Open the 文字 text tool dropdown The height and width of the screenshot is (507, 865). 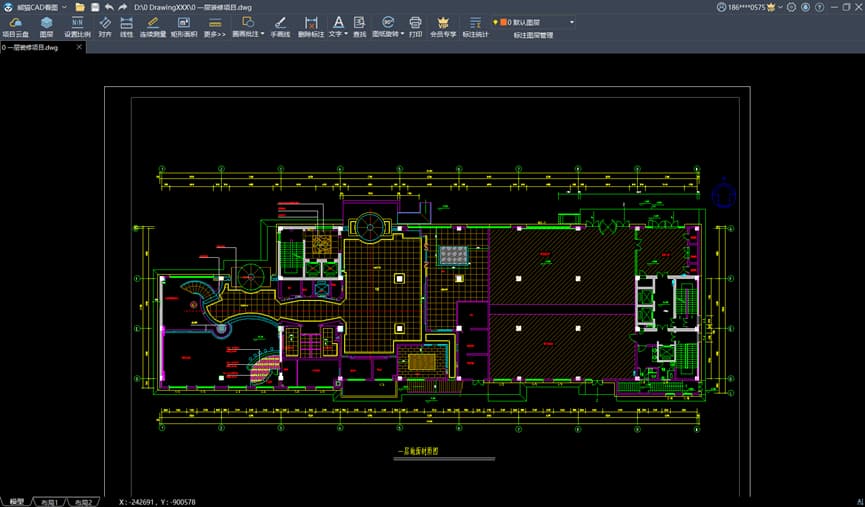pos(346,34)
